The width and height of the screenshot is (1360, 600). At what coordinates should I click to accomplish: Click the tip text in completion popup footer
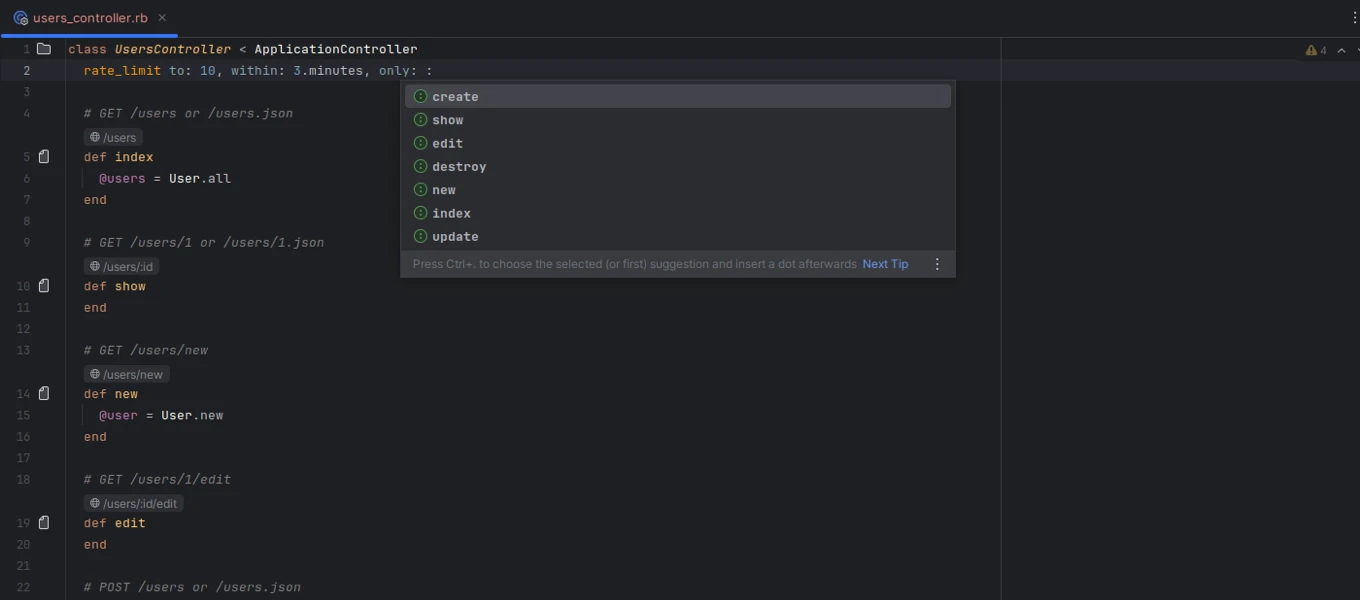(634, 264)
